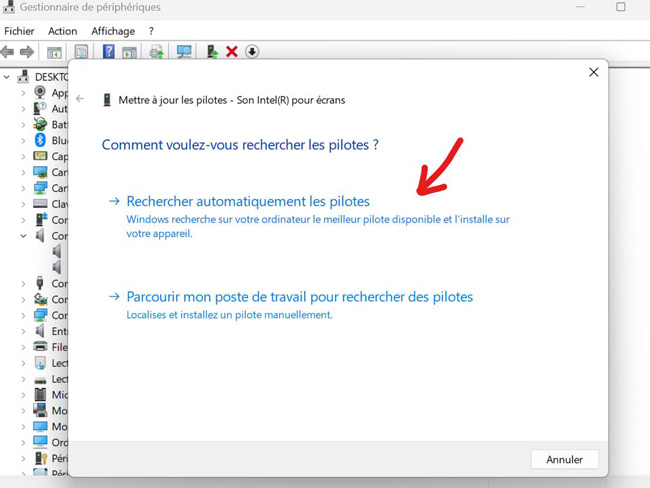
Task: Choose Parcourir mon poste de travail option
Action: tap(299, 297)
